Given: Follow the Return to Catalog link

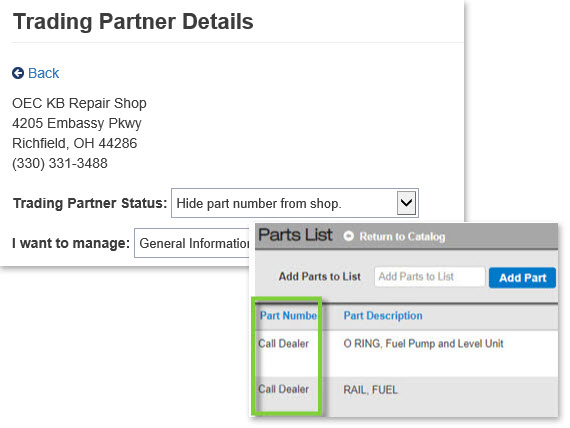Looking at the screenshot, I should pos(402,237).
